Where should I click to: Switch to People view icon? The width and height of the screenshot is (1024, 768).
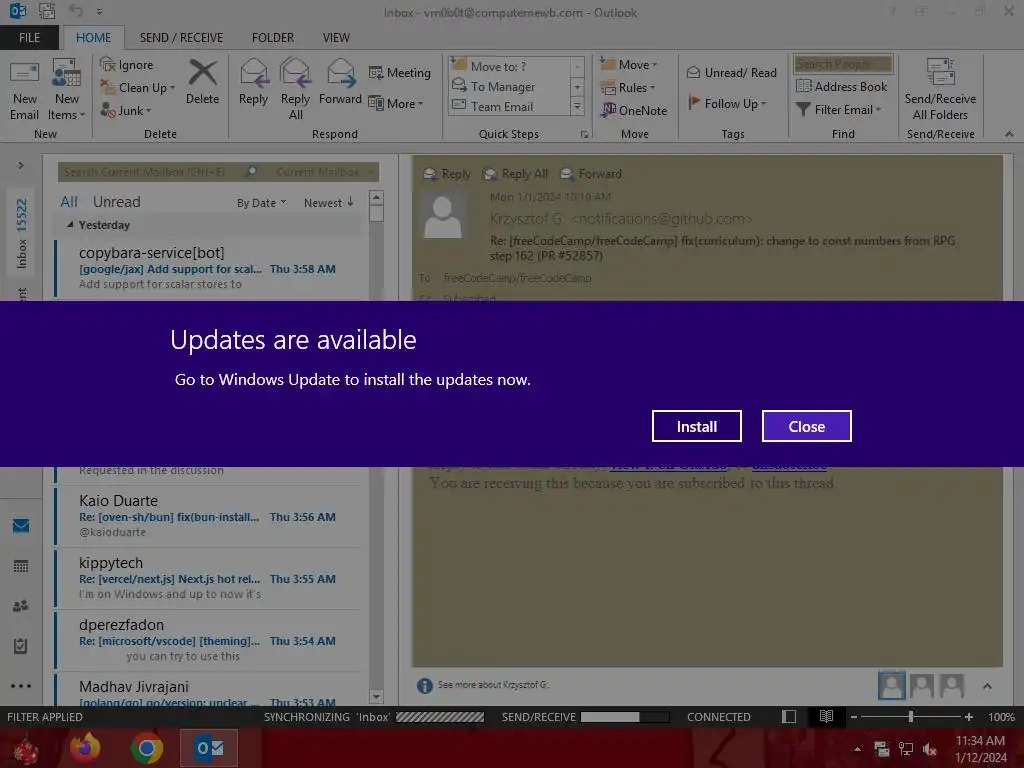(21, 605)
